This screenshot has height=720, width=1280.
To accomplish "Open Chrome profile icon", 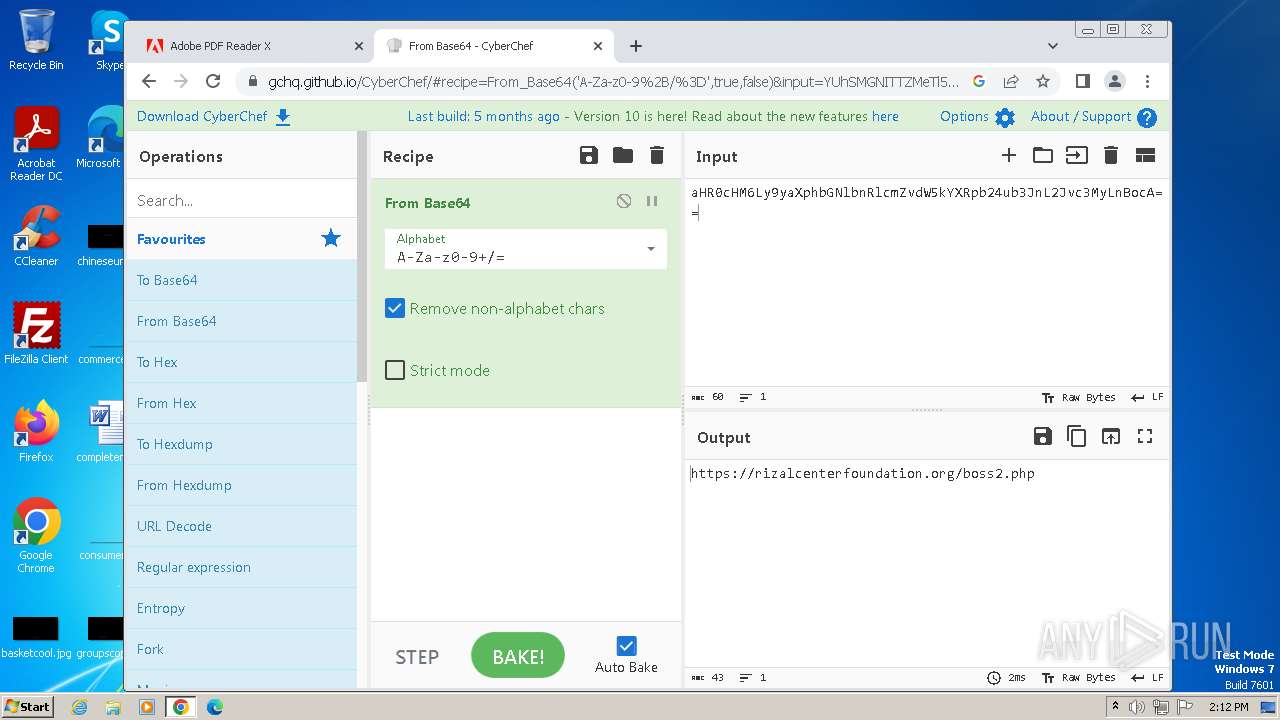I will coord(1115,81).
